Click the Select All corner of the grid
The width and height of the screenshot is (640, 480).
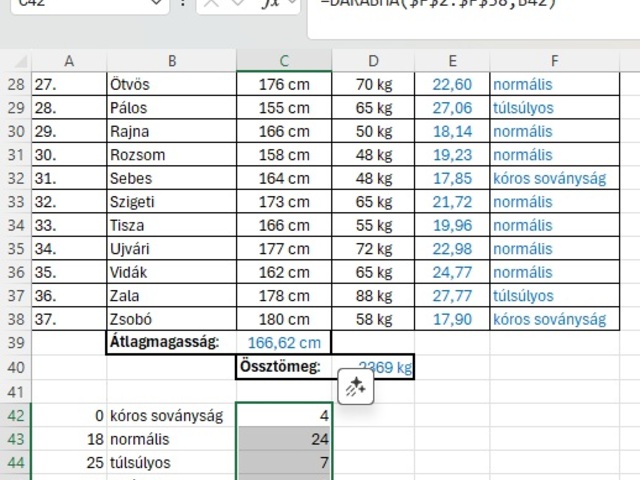[15, 61]
